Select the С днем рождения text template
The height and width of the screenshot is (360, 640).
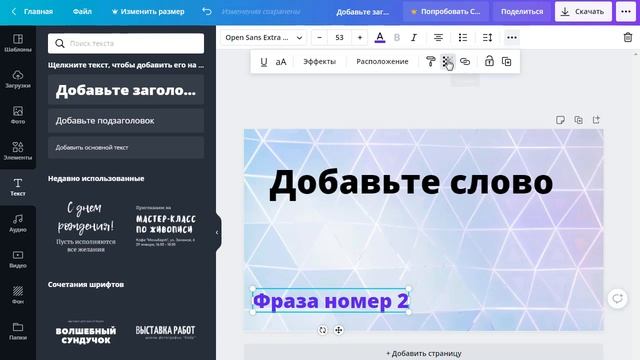[86, 227]
